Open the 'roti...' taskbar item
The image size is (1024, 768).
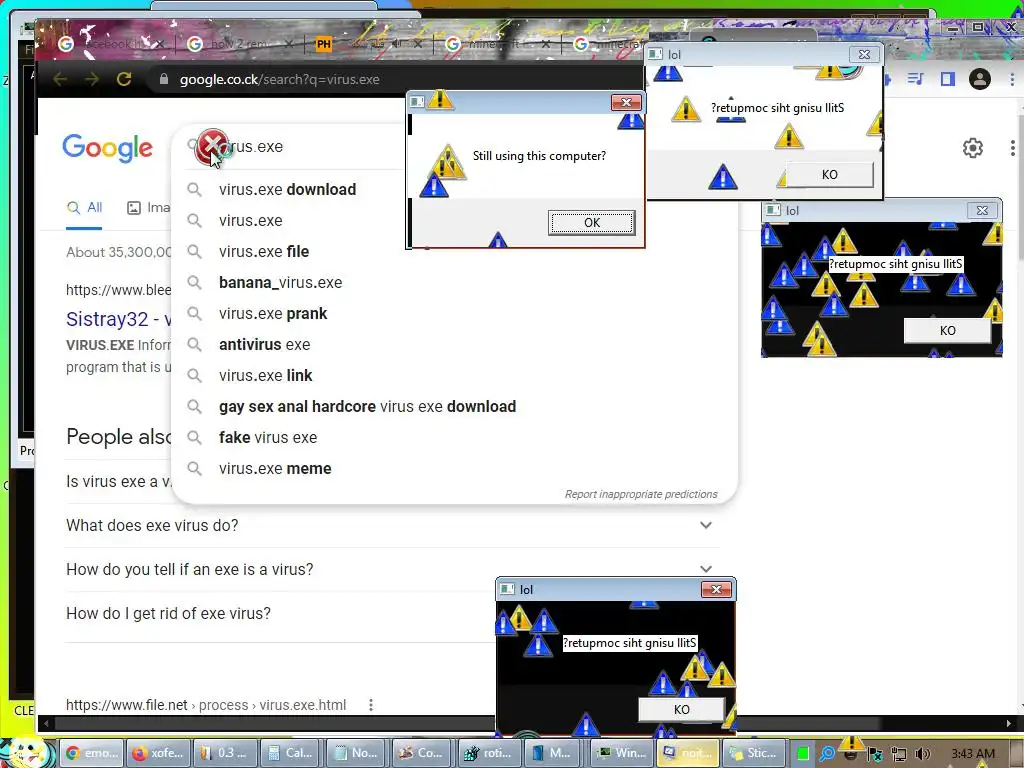click(x=489, y=752)
